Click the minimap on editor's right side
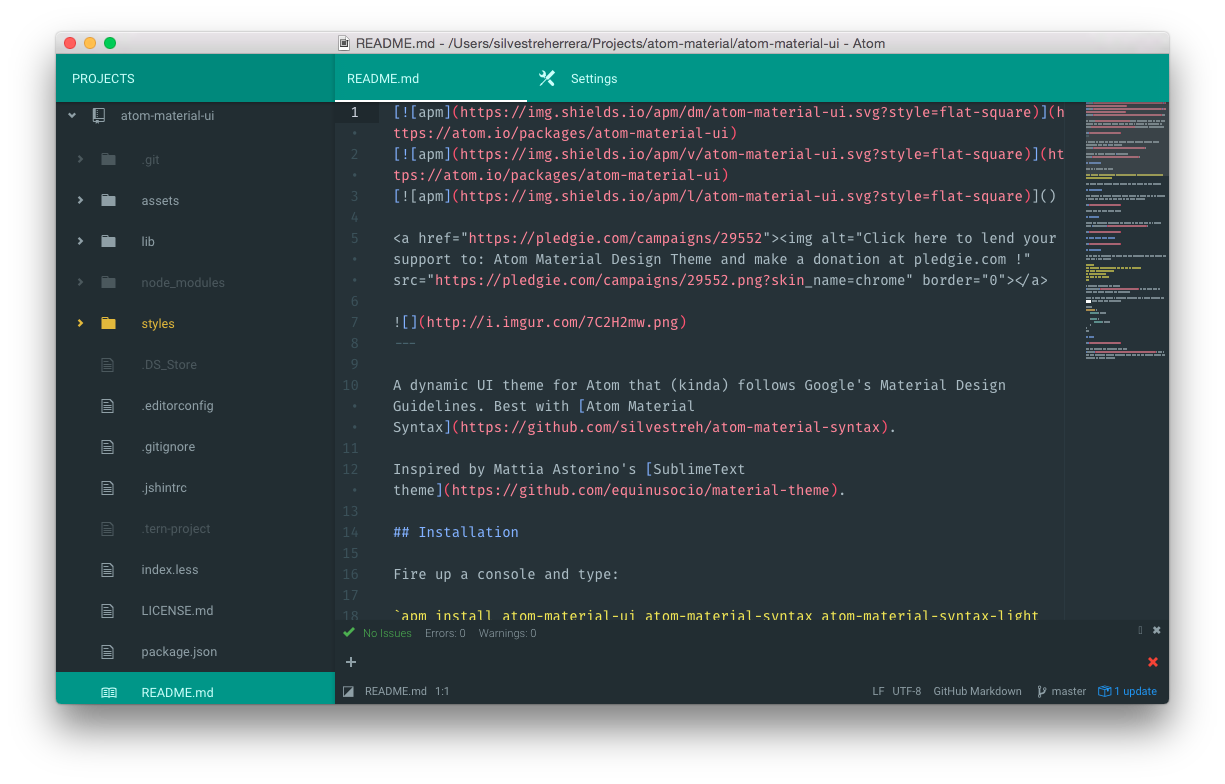This screenshot has width=1225, height=784. click(x=1125, y=230)
